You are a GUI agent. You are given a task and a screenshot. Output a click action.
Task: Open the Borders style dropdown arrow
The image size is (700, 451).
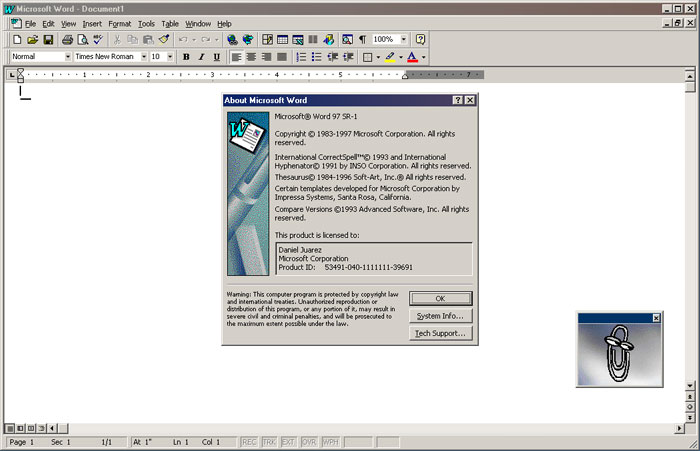click(x=378, y=57)
